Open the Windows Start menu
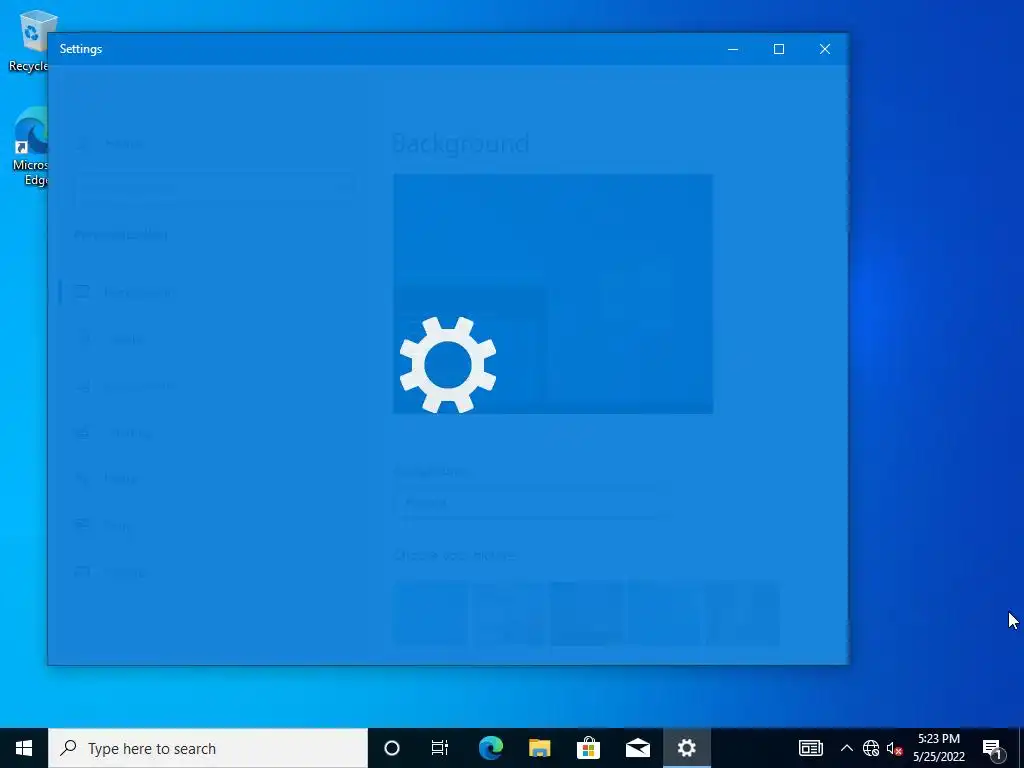 pos(24,748)
